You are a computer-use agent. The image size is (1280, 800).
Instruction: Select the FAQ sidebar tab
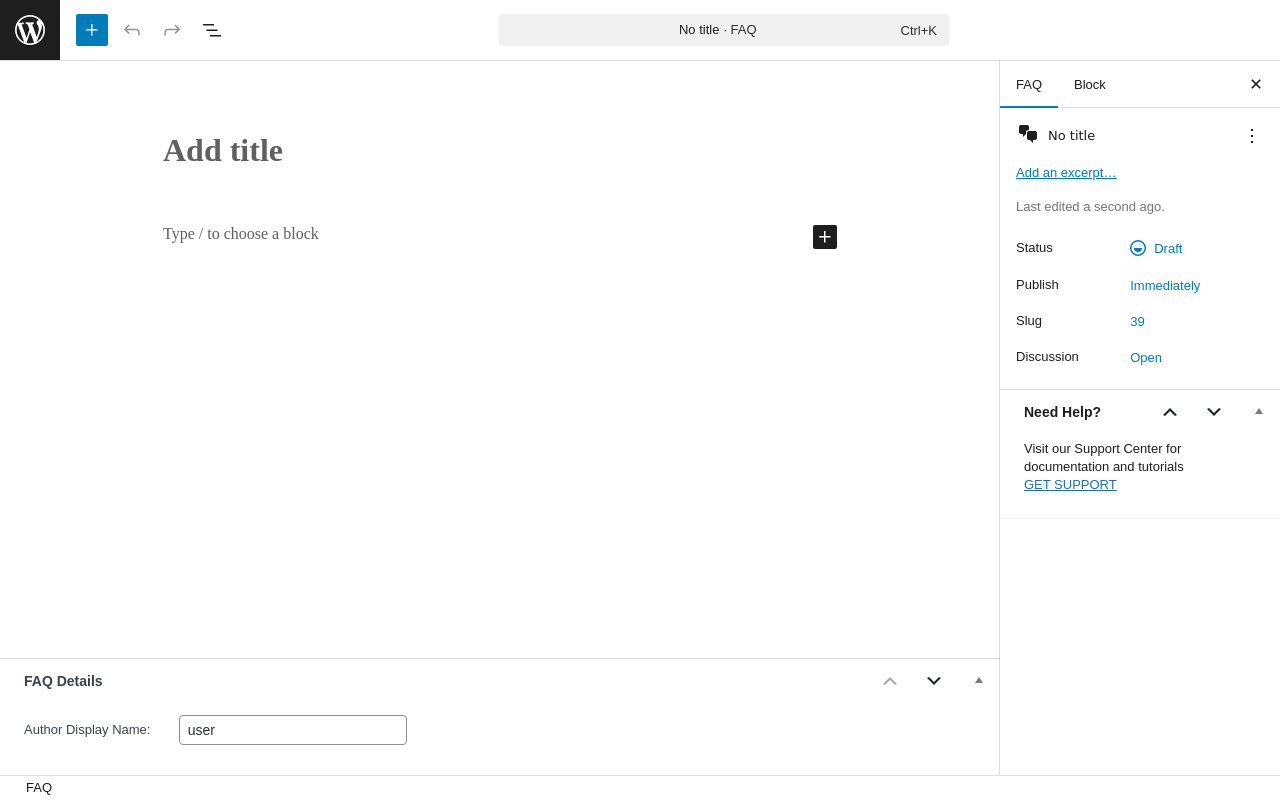[1029, 84]
